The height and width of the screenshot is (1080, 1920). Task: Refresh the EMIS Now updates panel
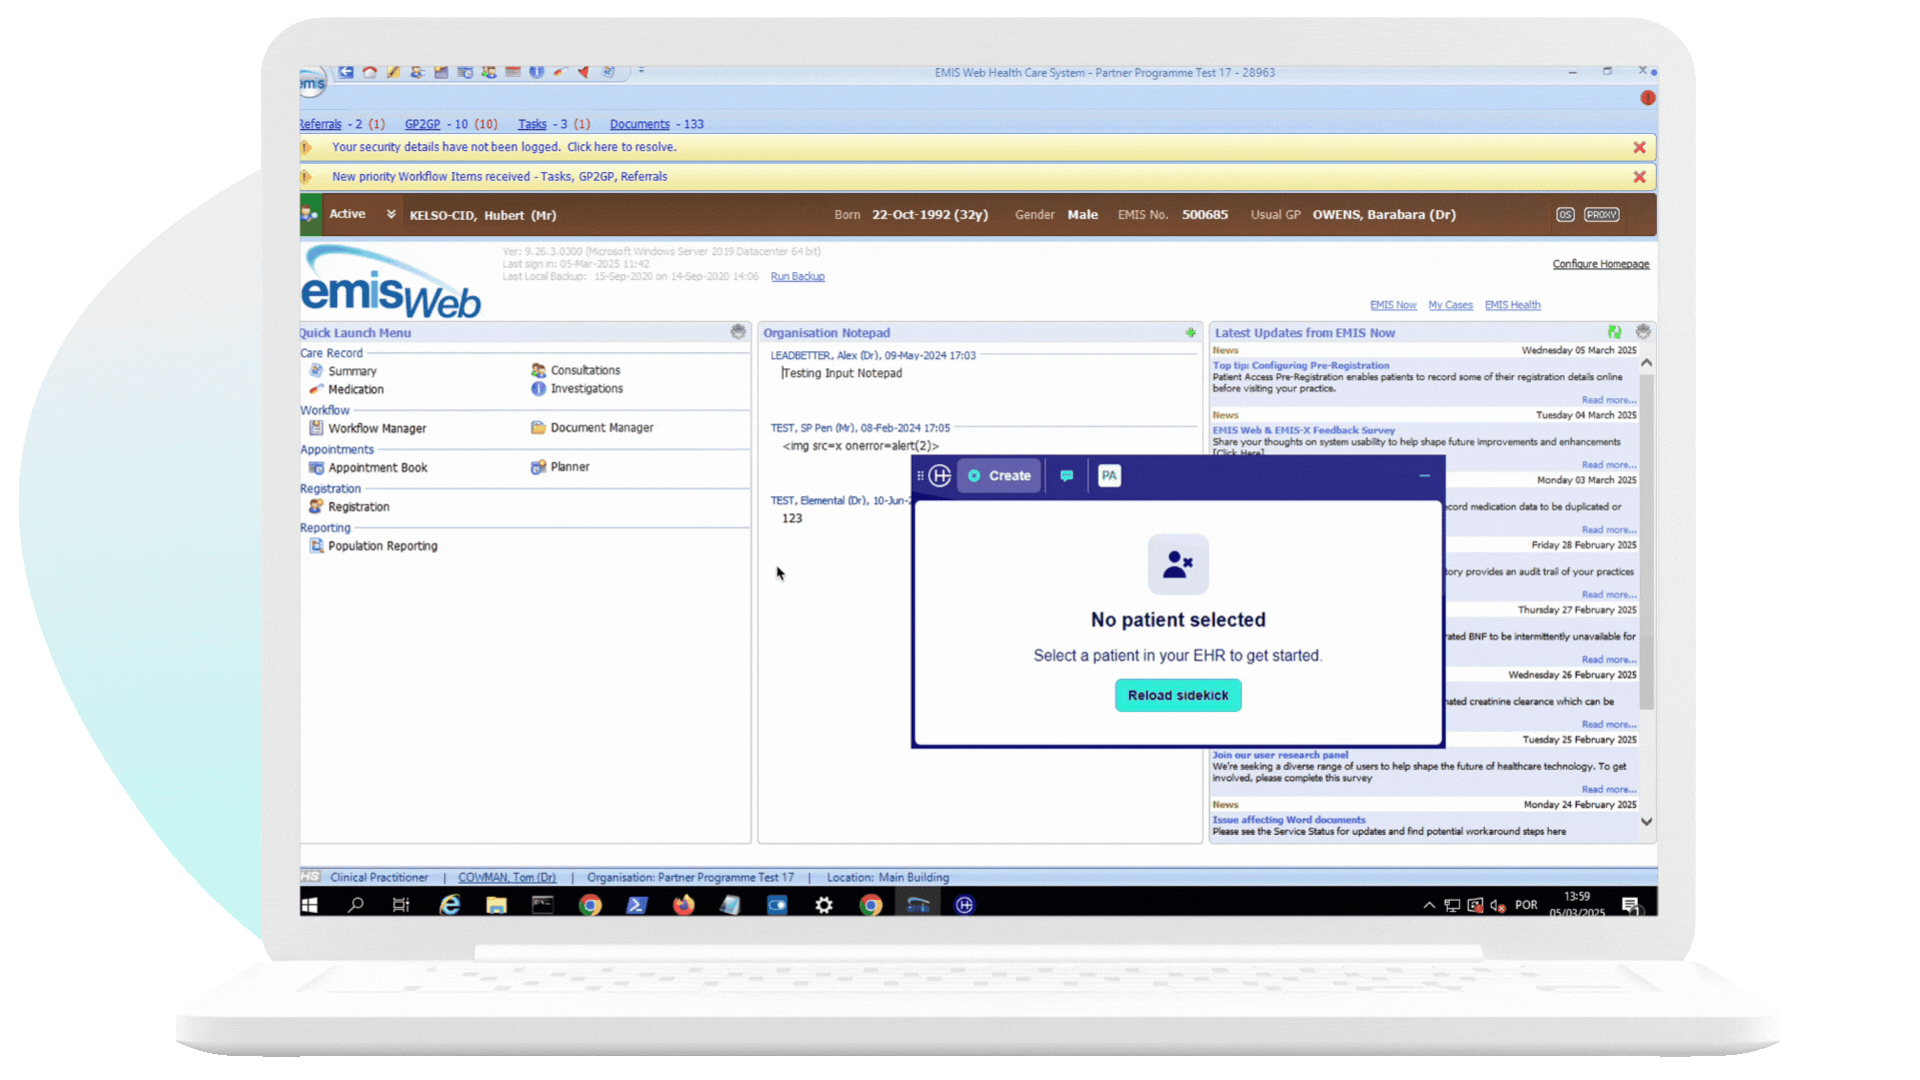[x=1614, y=332]
